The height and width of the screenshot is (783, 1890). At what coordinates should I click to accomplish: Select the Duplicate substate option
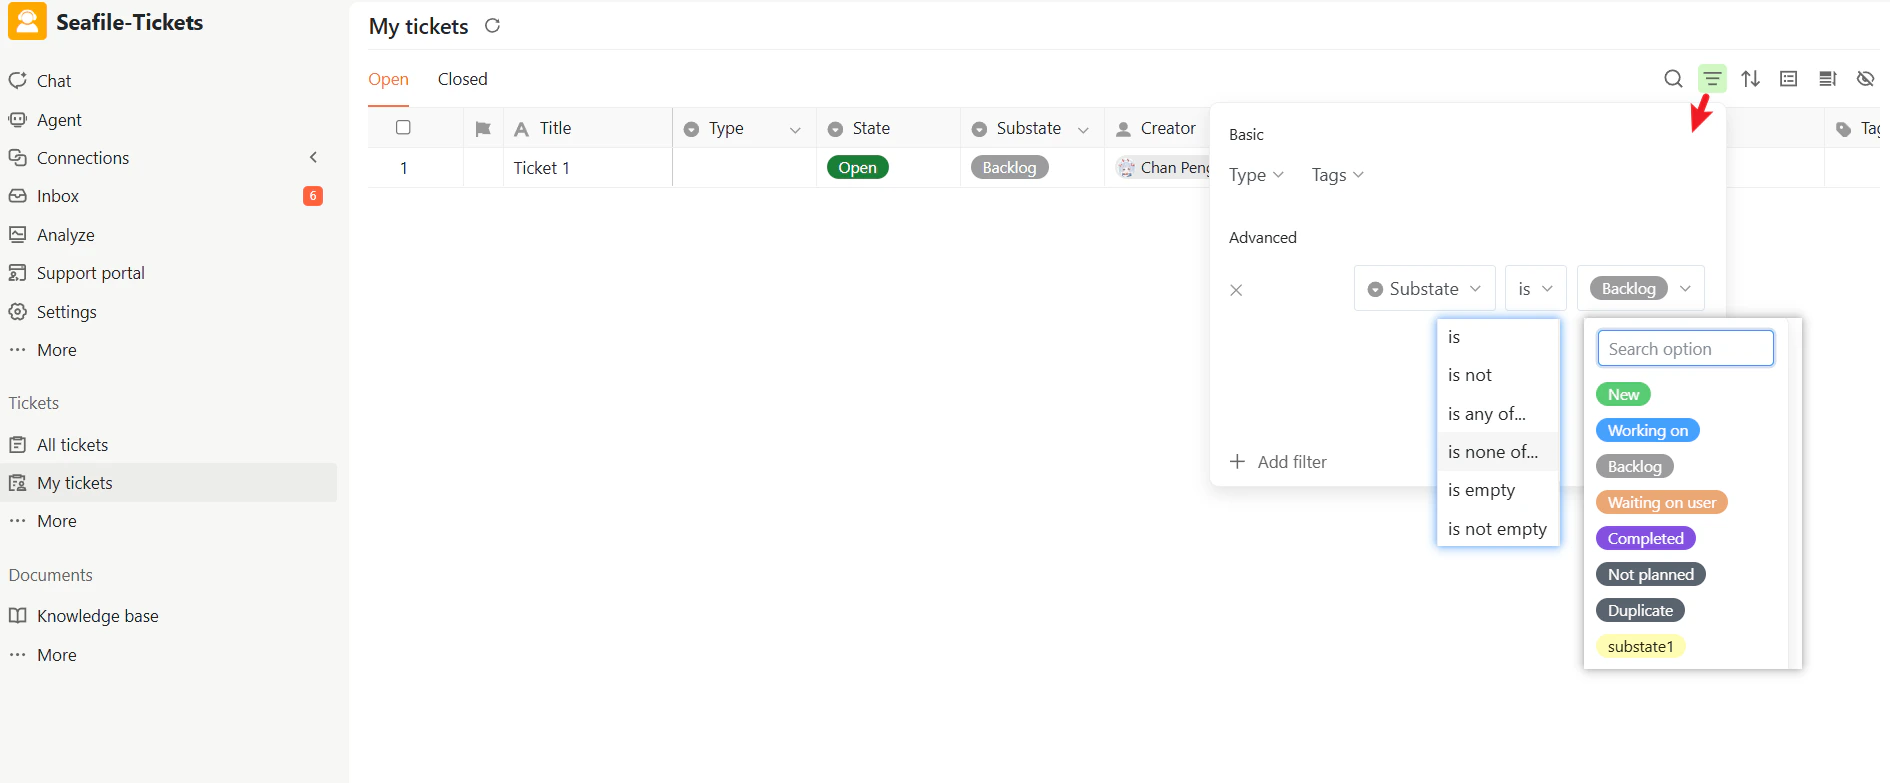pos(1641,611)
